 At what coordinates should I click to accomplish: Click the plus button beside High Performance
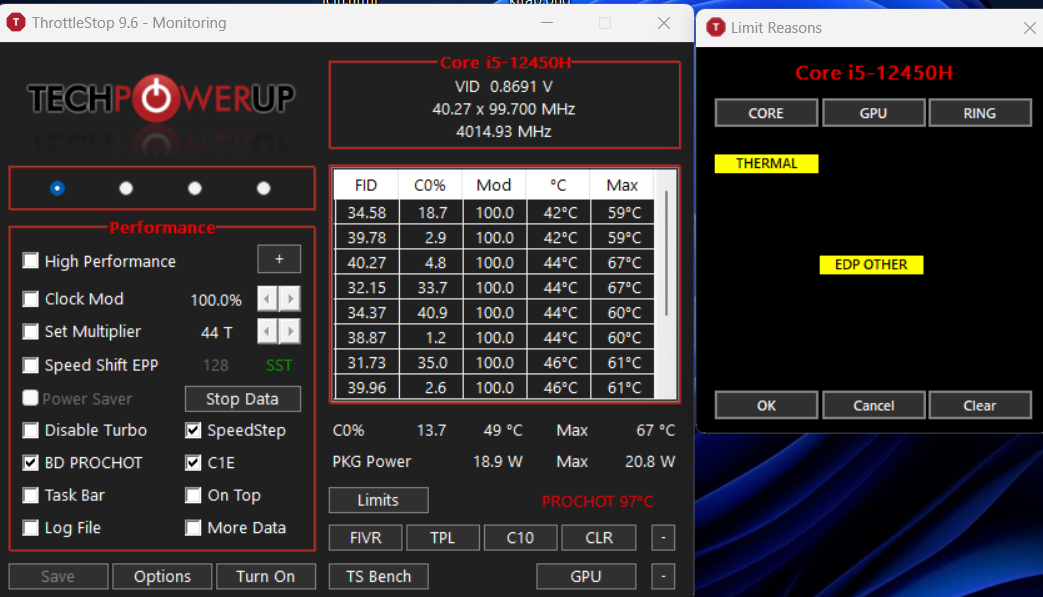(279, 259)
